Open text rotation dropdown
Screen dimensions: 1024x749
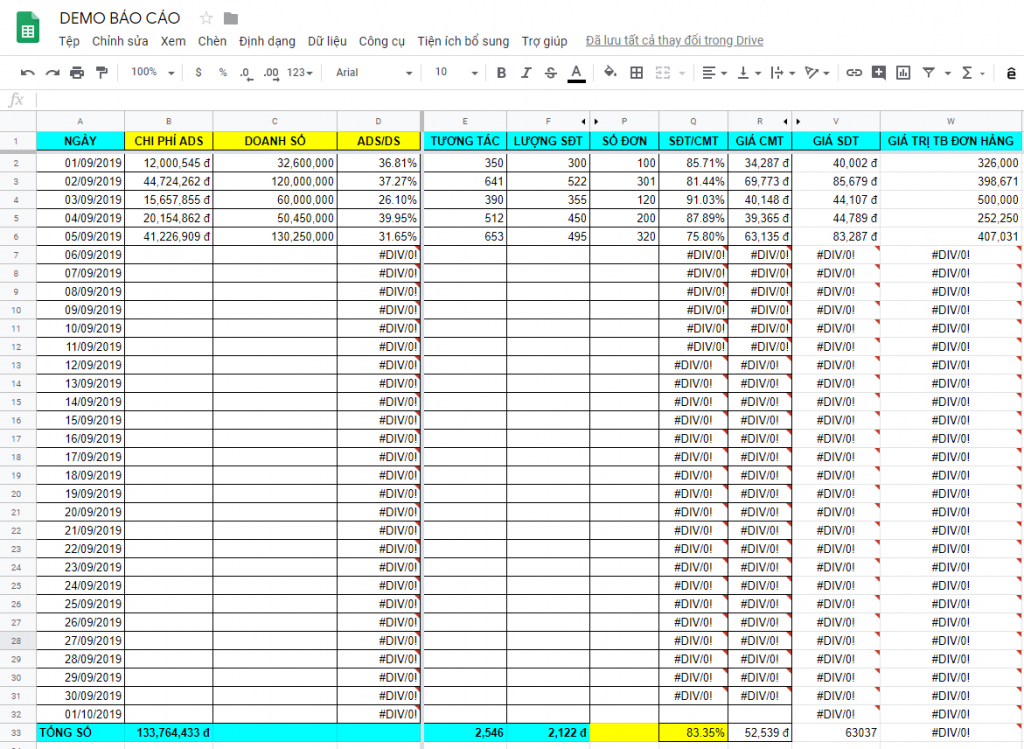click(816, 72)
